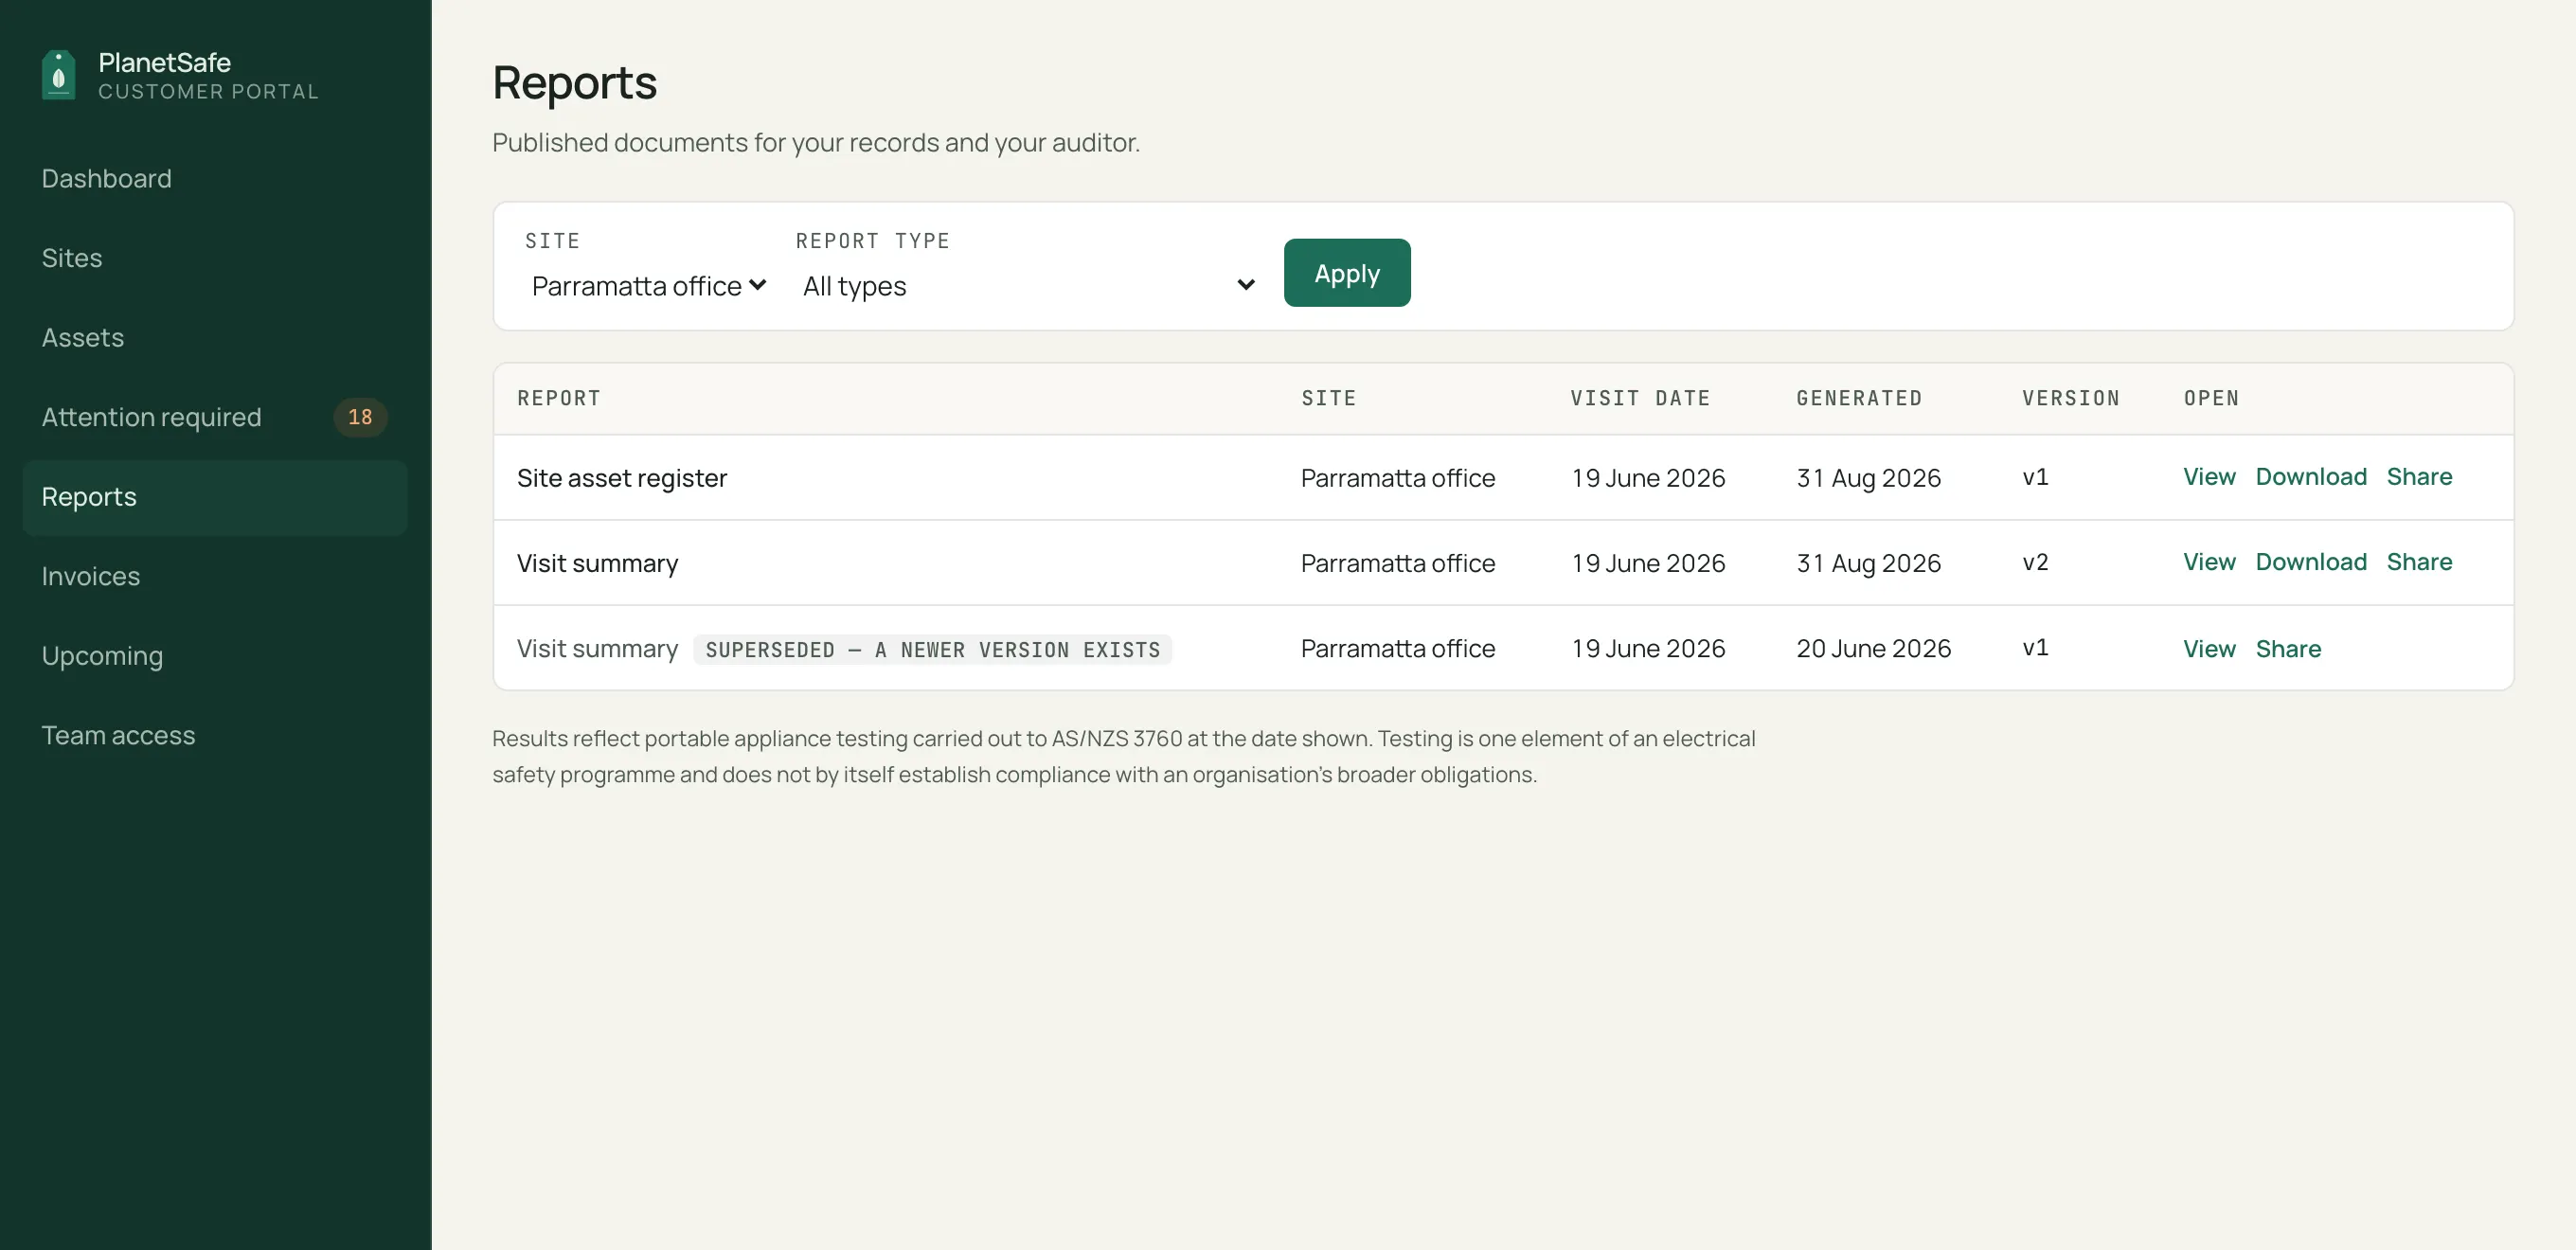Click the Site column header in table
The width and height of the screenshot is (2576, 1250).
coord(1328,398)
